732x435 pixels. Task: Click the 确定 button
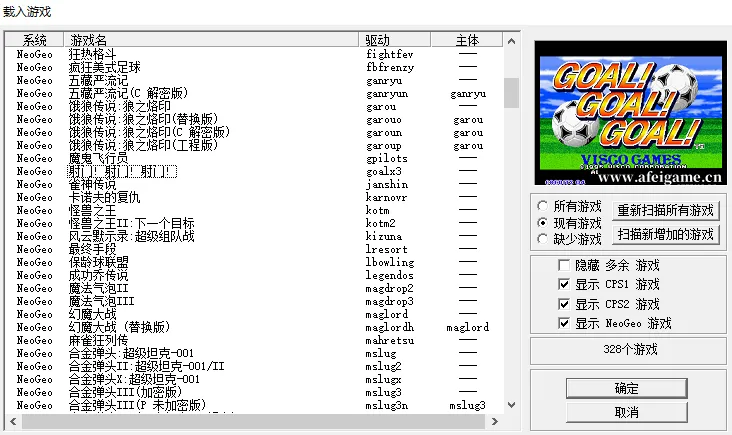pos(626,388)
